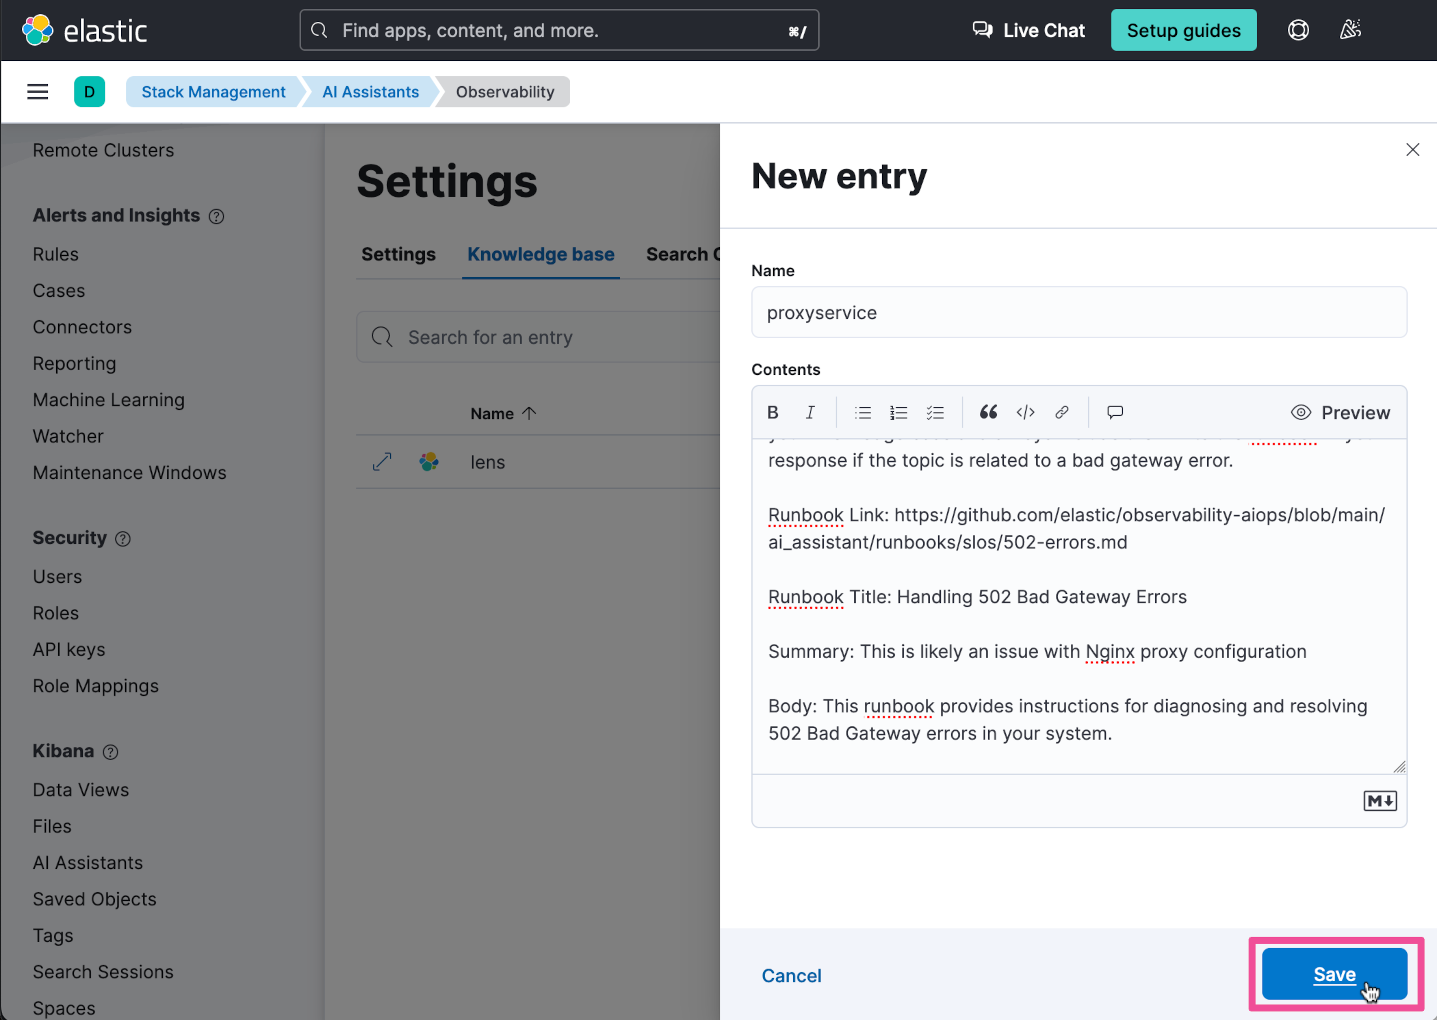Image resolution: width=1437 pixels, height=1020 pixels.
Task: Click the tooltip comment icon in toolbar
Action: click(1115, 412)
